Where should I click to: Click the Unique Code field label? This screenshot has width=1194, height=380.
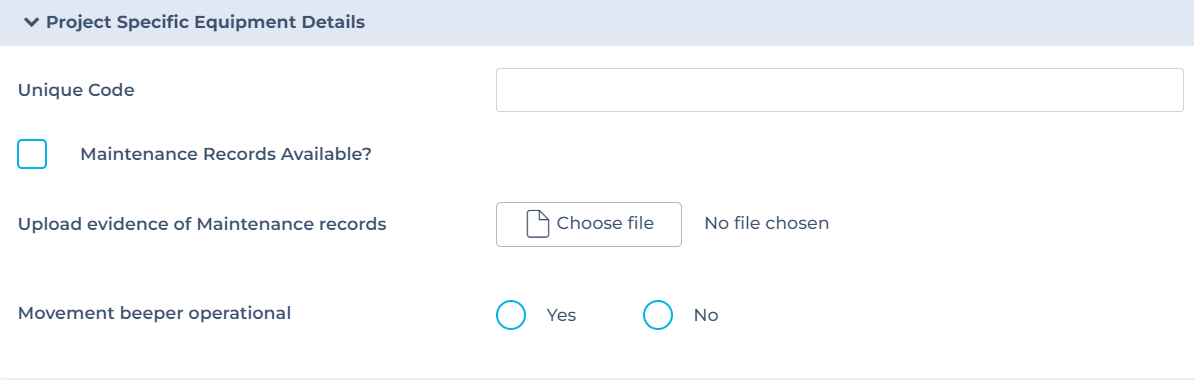click(x=76, y=90)
